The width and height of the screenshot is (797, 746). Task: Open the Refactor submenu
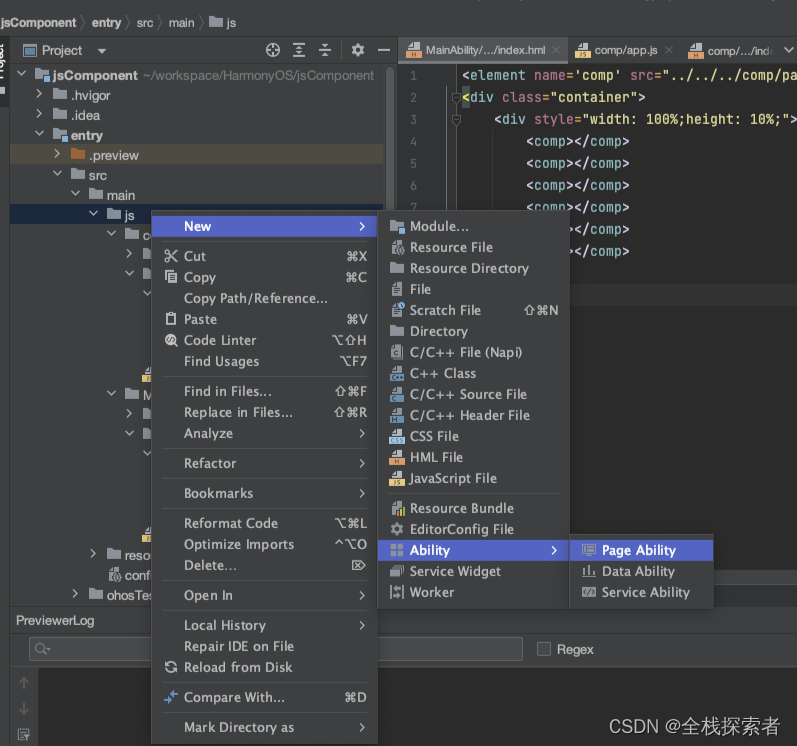click(265, 463)
